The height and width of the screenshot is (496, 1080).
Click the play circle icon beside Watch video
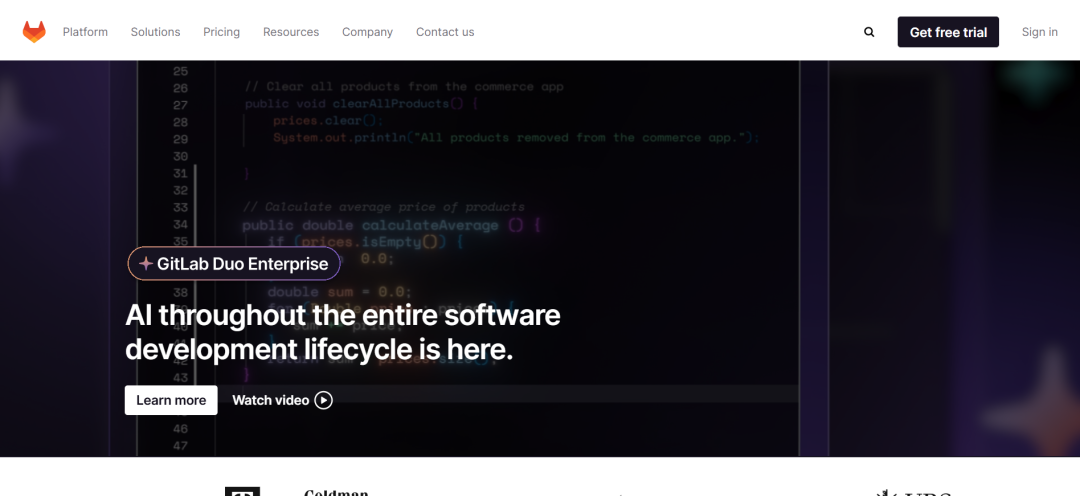[x=324, y=400]
